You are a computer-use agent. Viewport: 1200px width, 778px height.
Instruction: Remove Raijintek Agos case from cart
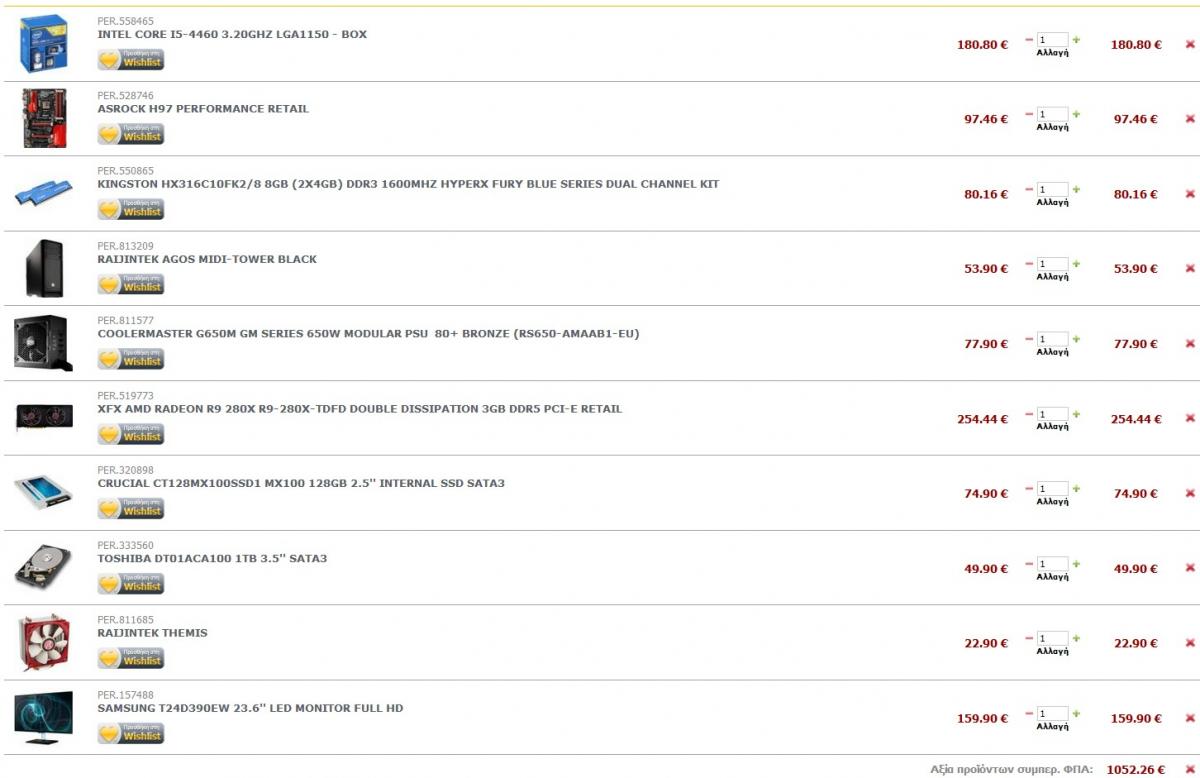[1190, 269]
